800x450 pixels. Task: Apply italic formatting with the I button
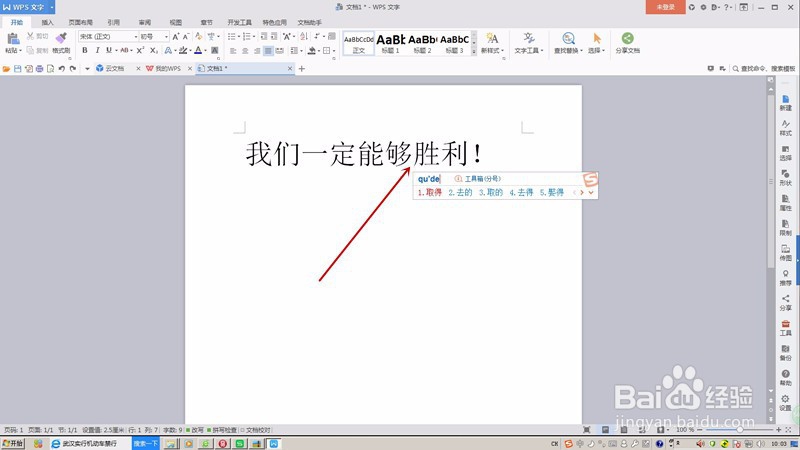[x=97, y=50]
